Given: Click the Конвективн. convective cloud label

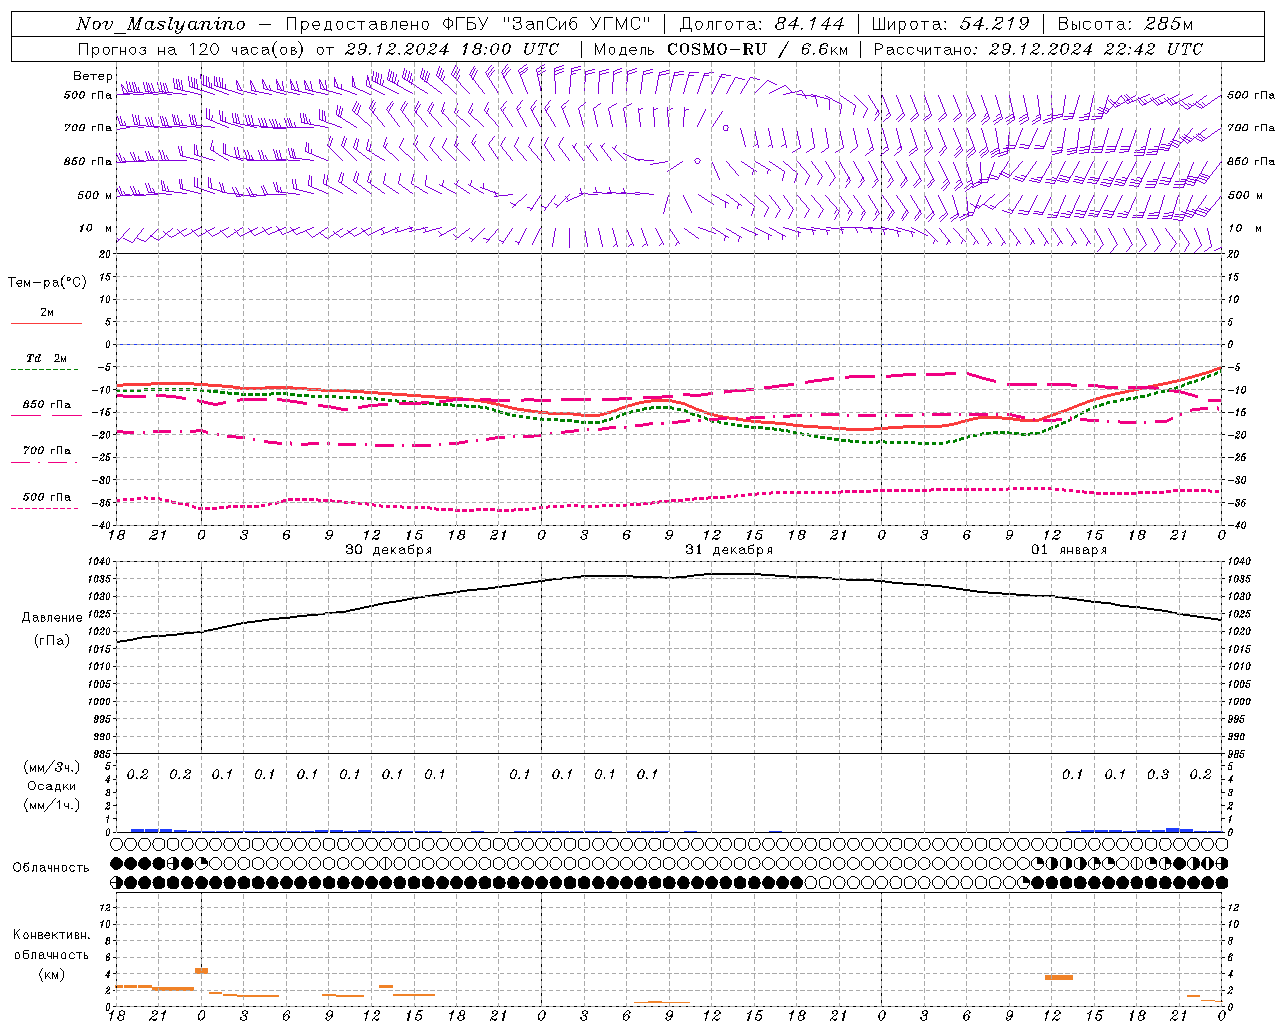Looking at the screenshot, I should tap(51, 935).
